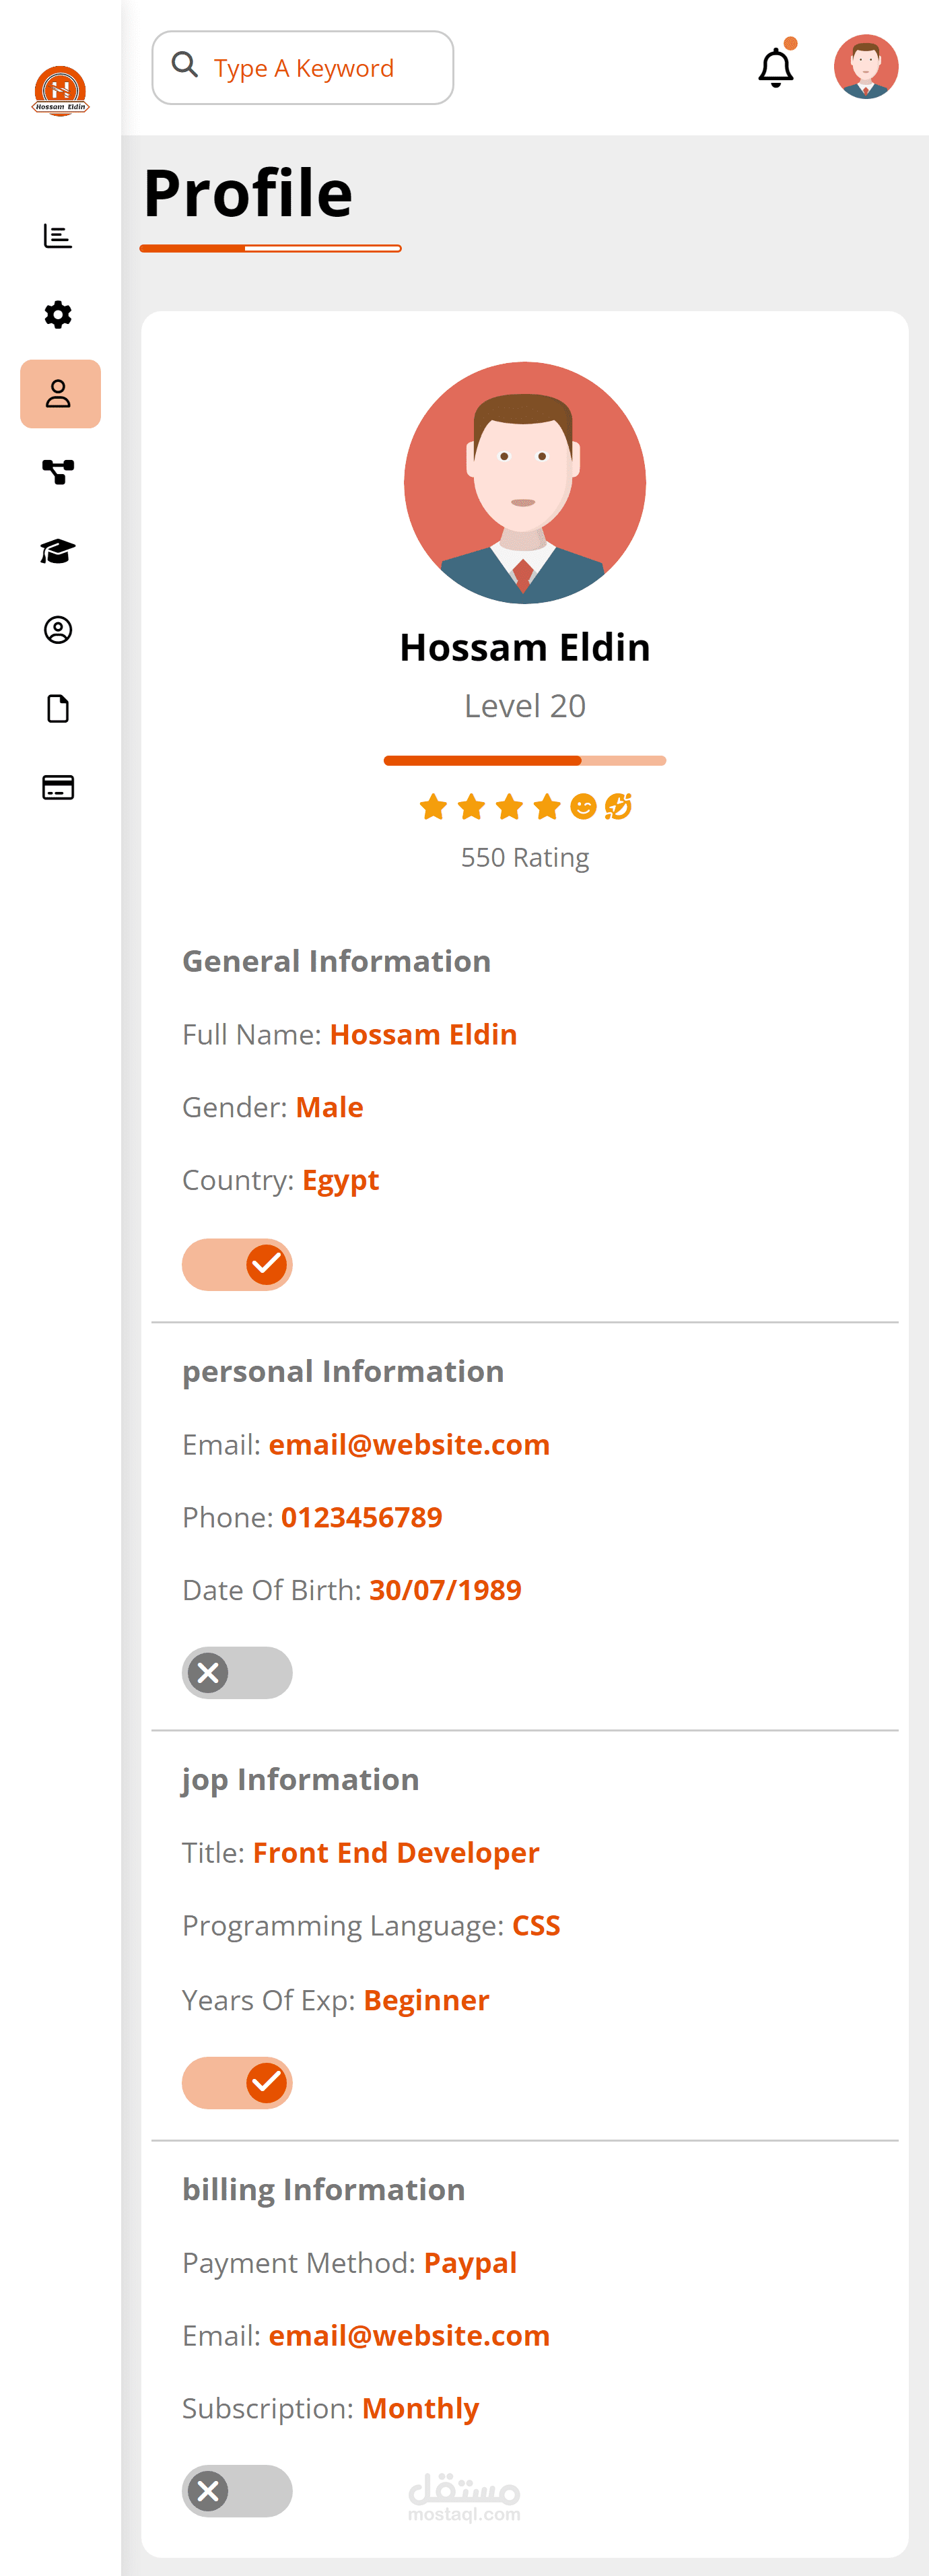The image size is (929, 2576).
Task: Enable the billing Information toggle
Action: click(x=237, y=2491)
